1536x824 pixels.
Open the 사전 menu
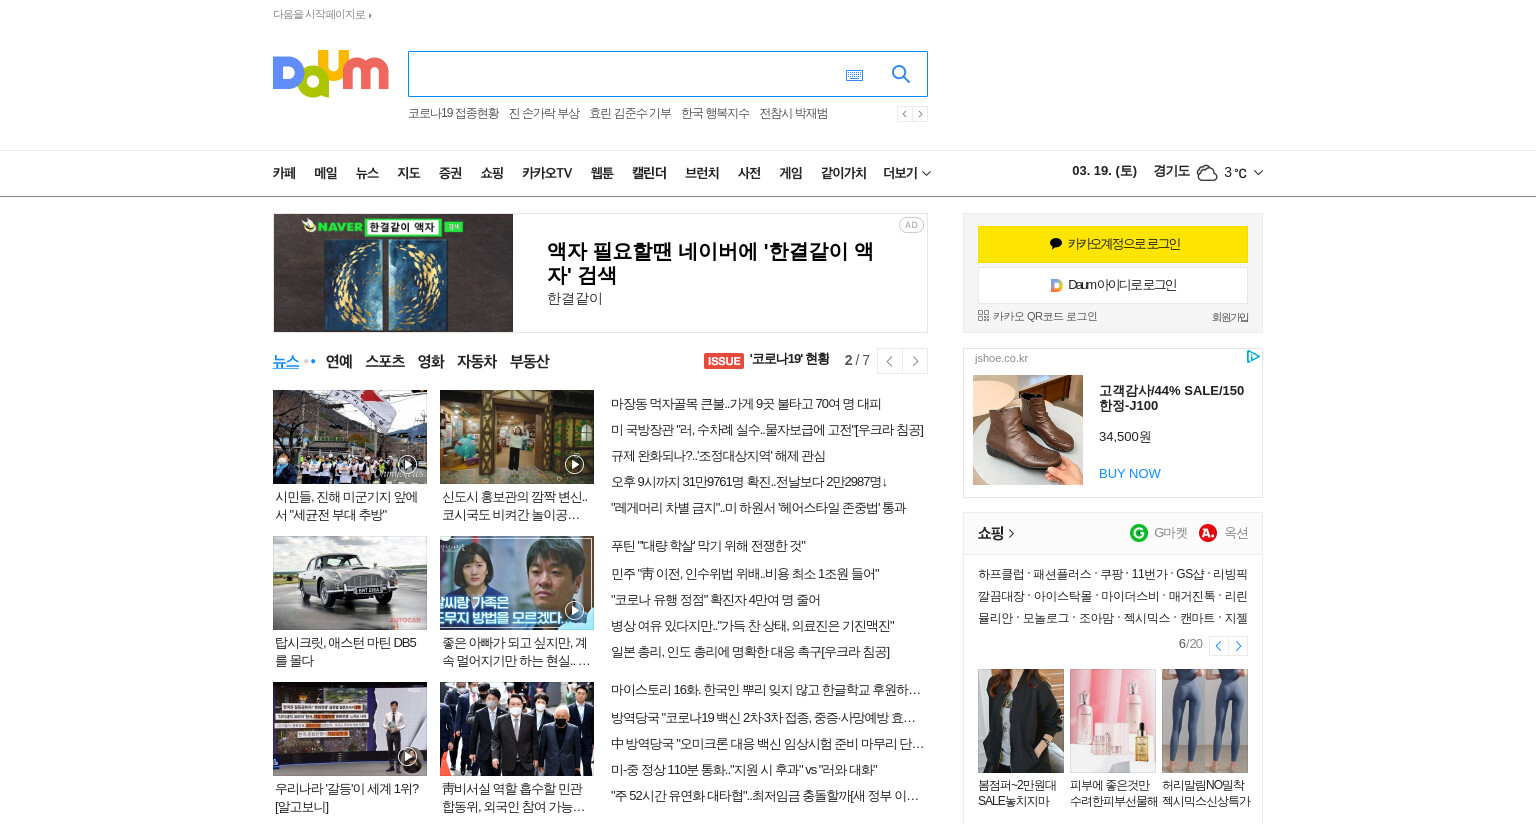click(x=749, y=173)
